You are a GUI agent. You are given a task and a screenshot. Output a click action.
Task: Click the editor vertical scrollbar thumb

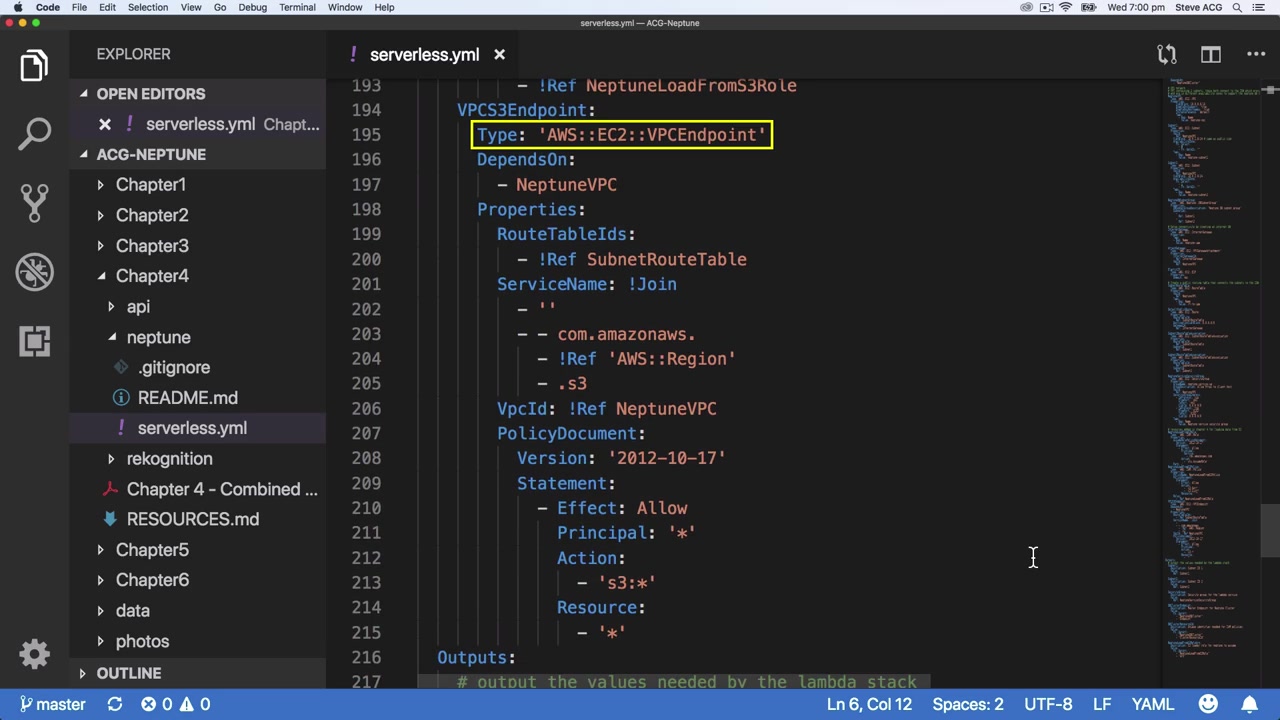pyautogui.click(x=1270, y=530)
